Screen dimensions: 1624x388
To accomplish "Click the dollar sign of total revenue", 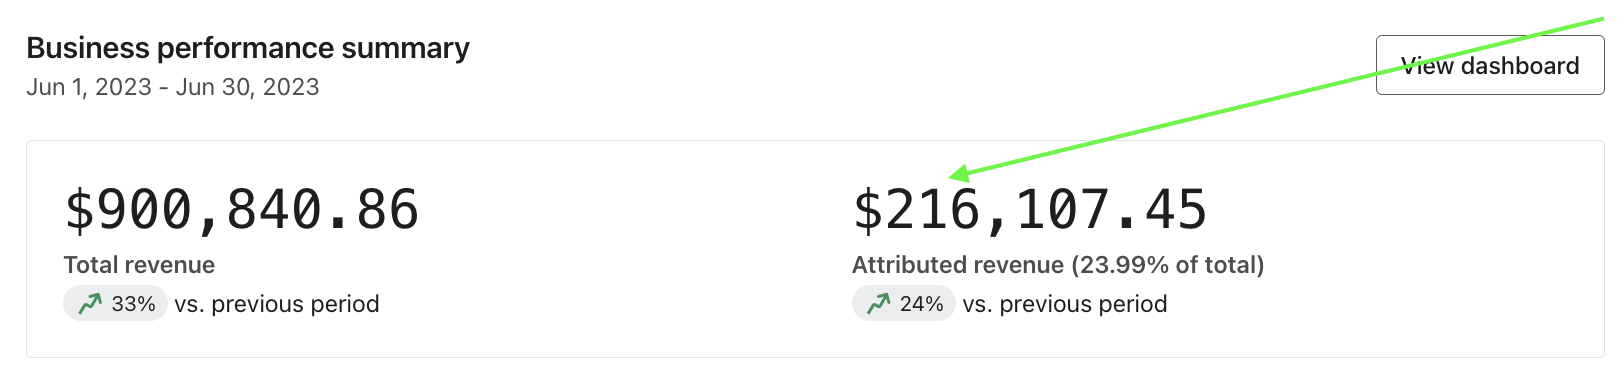I will click(78, 210).
